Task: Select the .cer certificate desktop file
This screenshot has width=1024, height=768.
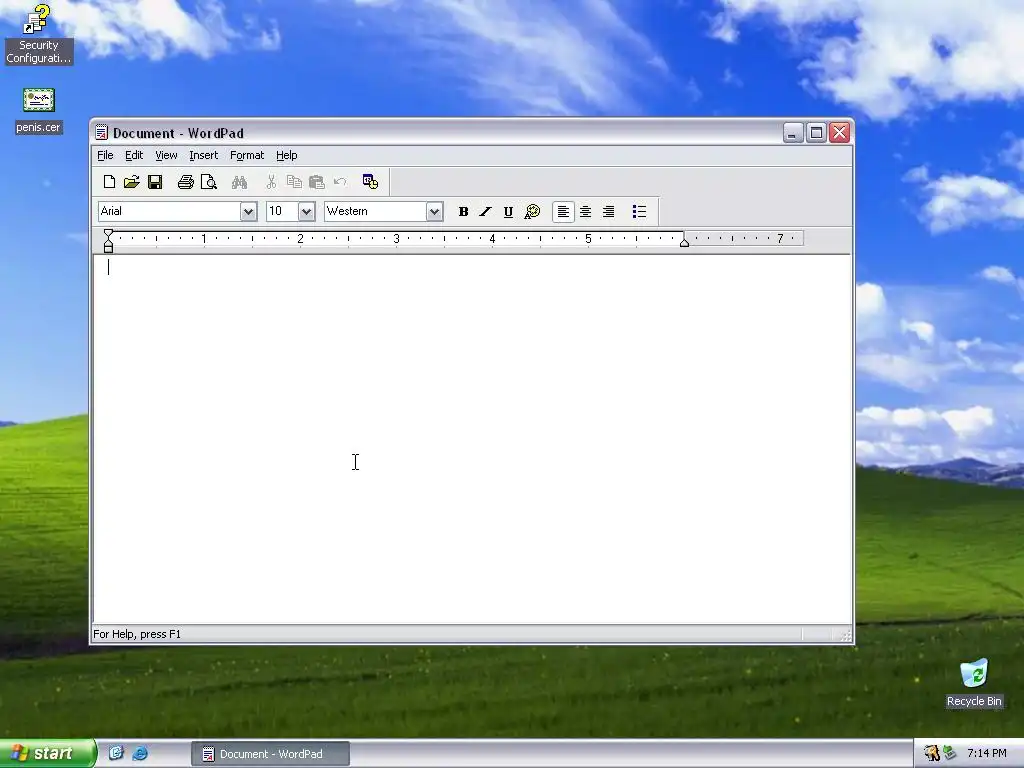Action: click(x=39, y=110)
